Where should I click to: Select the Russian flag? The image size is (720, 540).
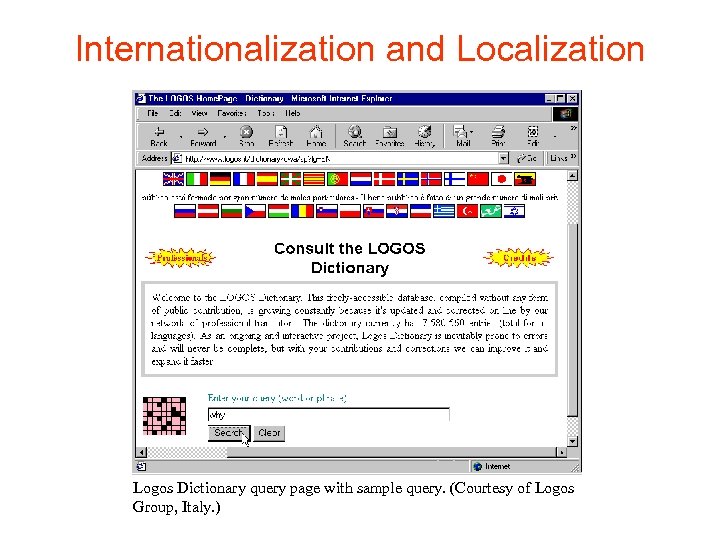pyautogui.click(x=185, y=211)
